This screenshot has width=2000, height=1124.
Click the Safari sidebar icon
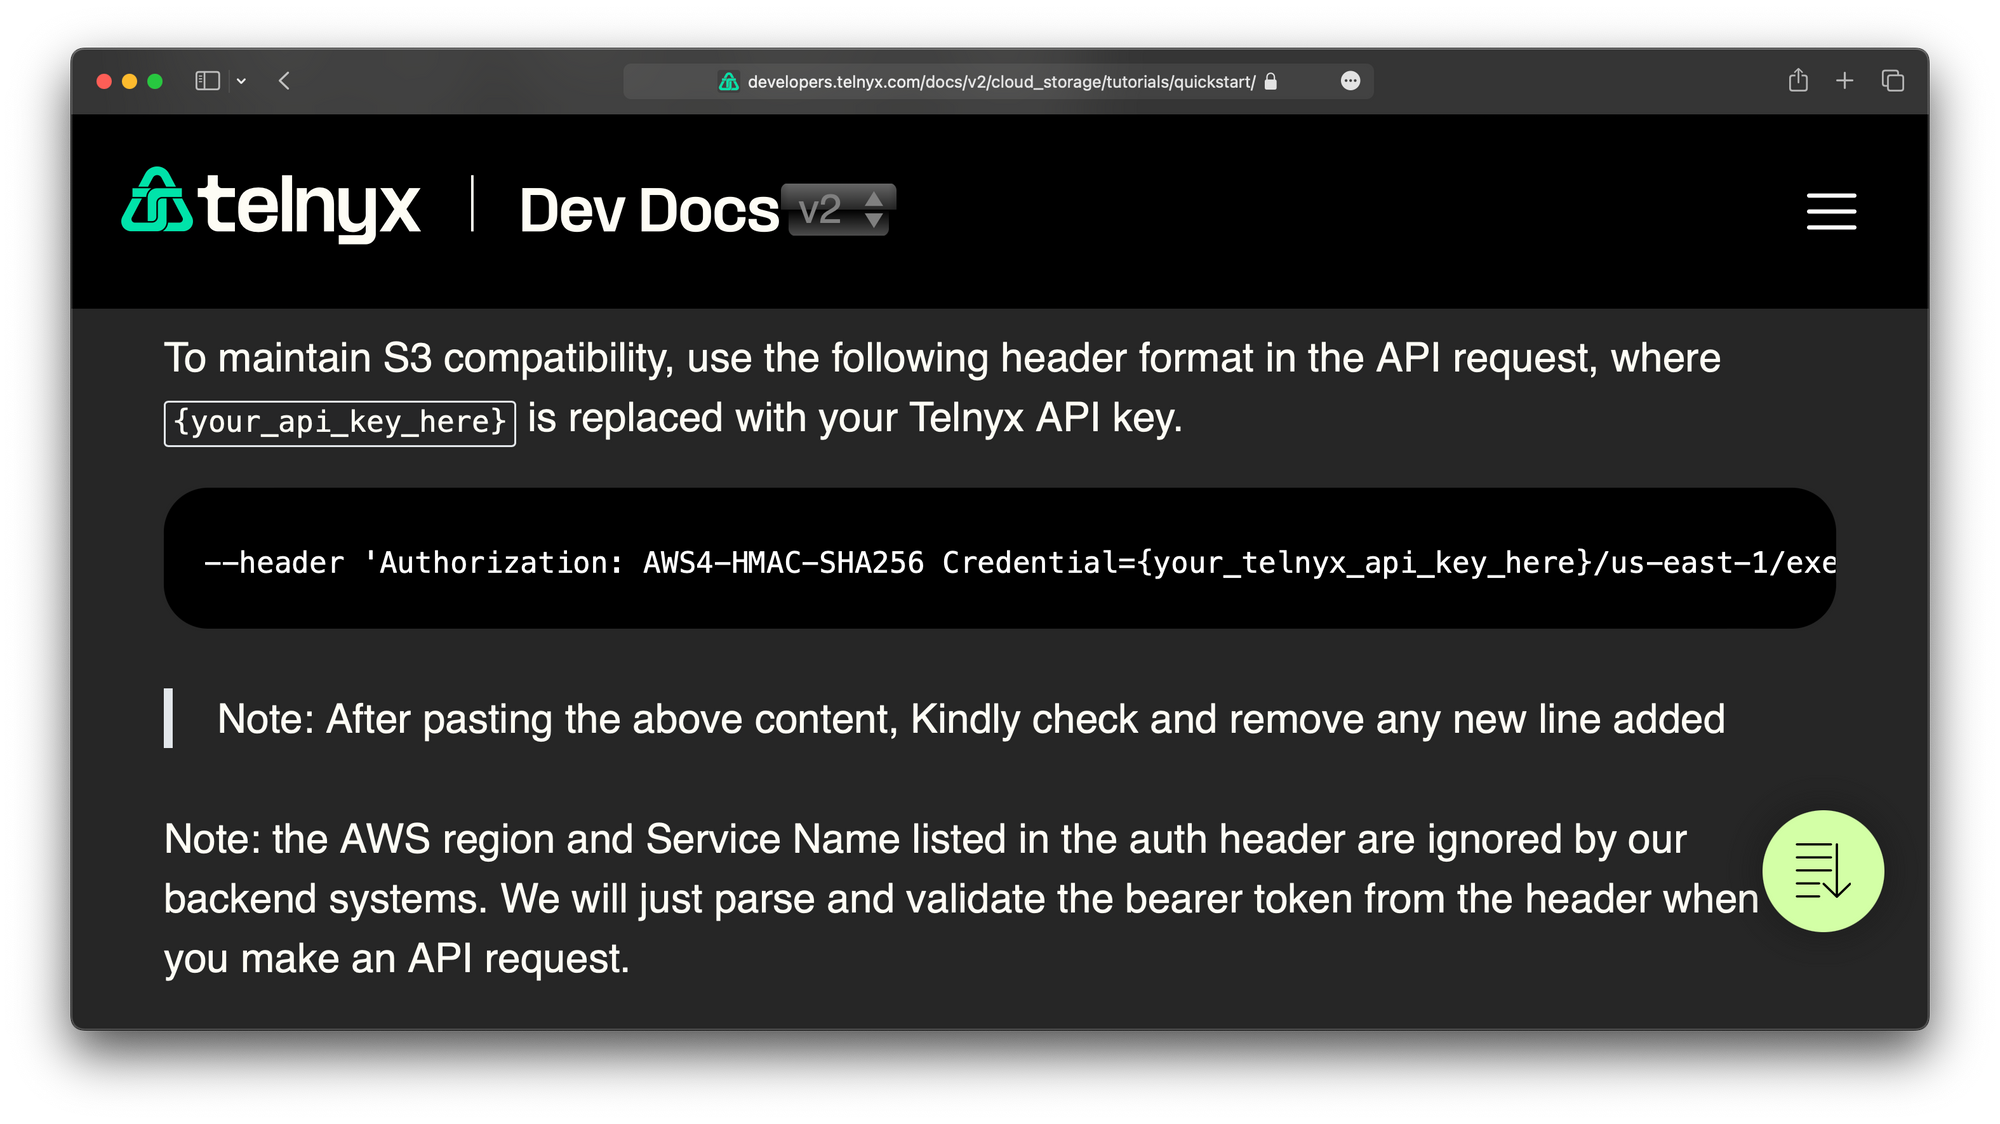[207, 81]
